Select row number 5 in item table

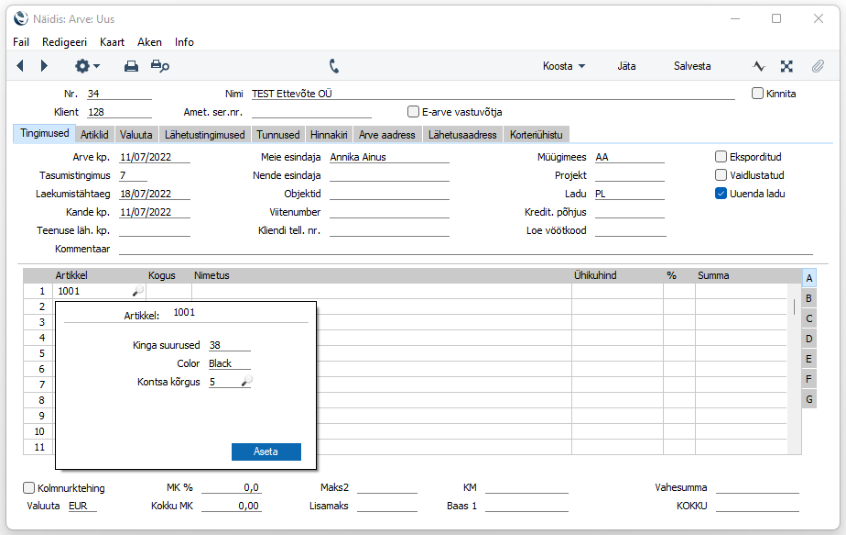point(42,353)
